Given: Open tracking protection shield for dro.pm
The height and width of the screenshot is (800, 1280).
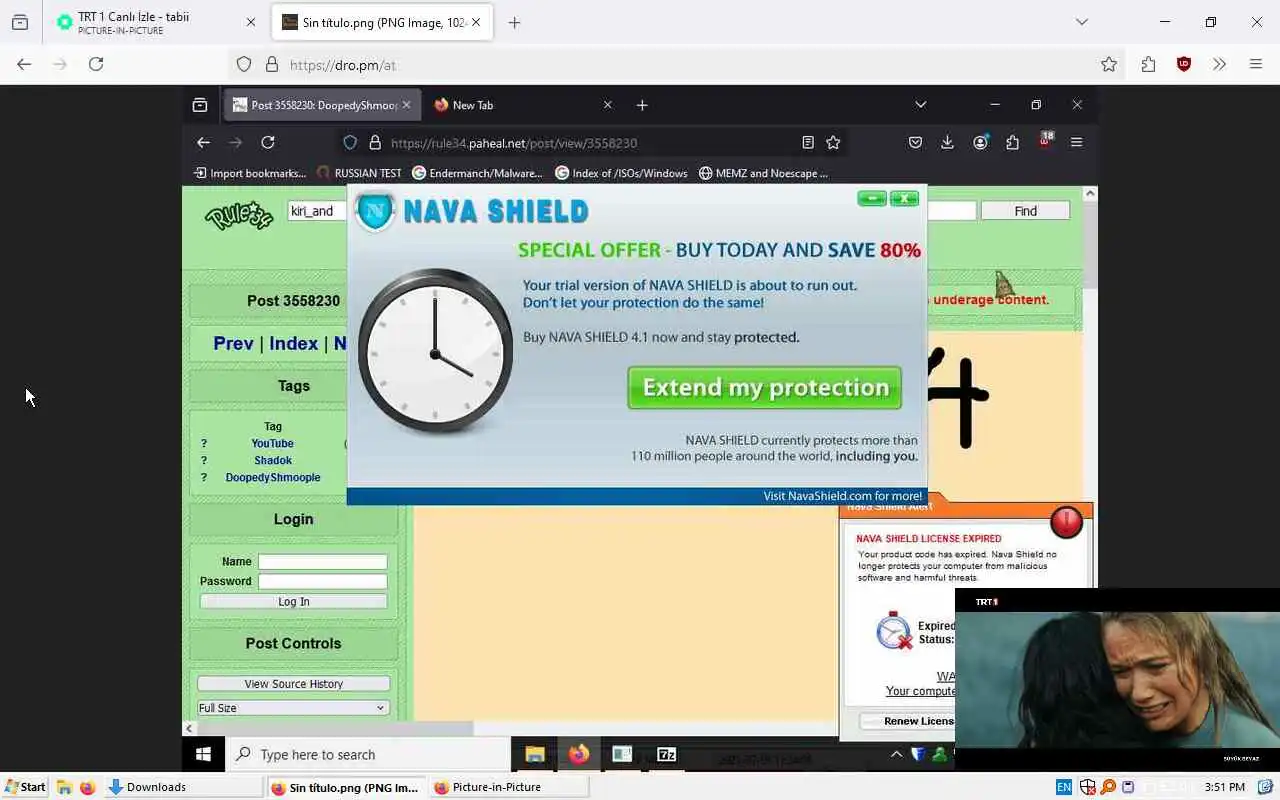Looking at the screenshot, I should pos(244,64).
